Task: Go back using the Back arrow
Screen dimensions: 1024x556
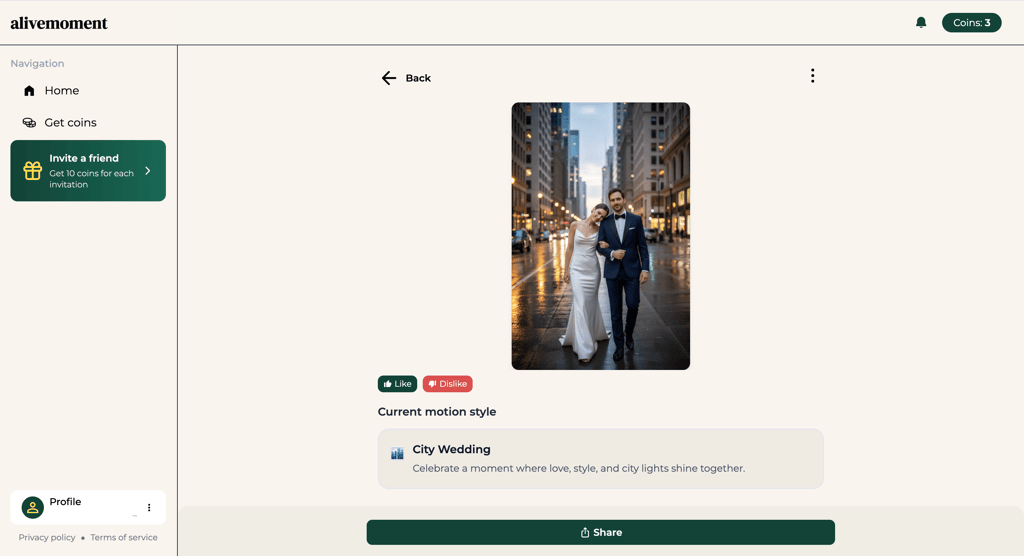Action: [x=389, y=78]
